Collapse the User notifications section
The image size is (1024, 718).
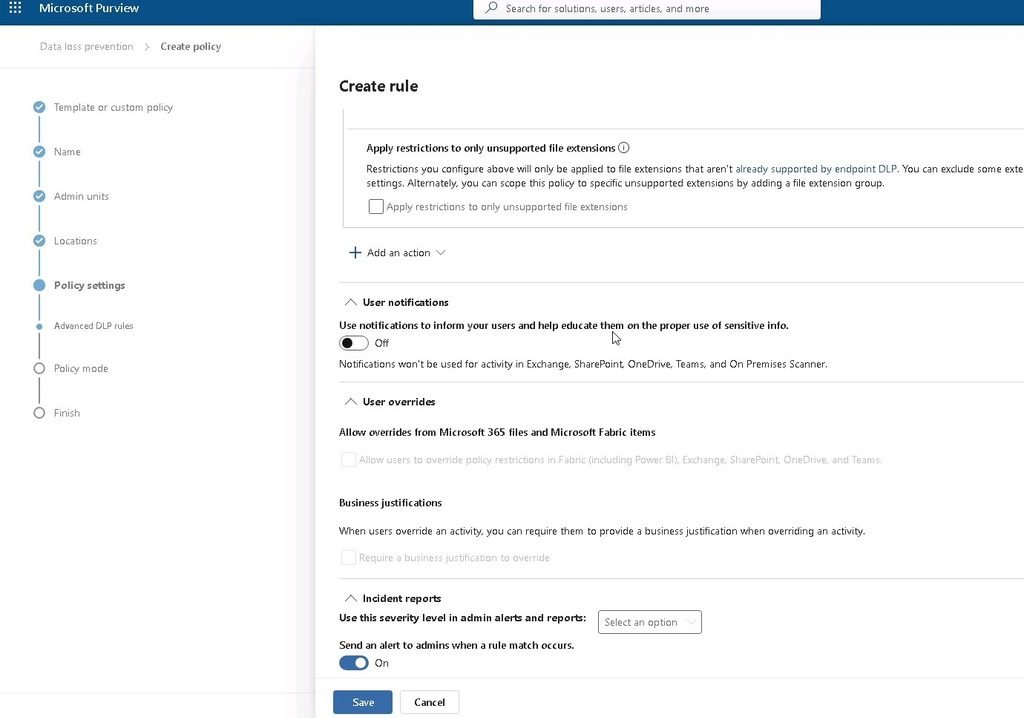pyautogui.click(x=351, y=302)
